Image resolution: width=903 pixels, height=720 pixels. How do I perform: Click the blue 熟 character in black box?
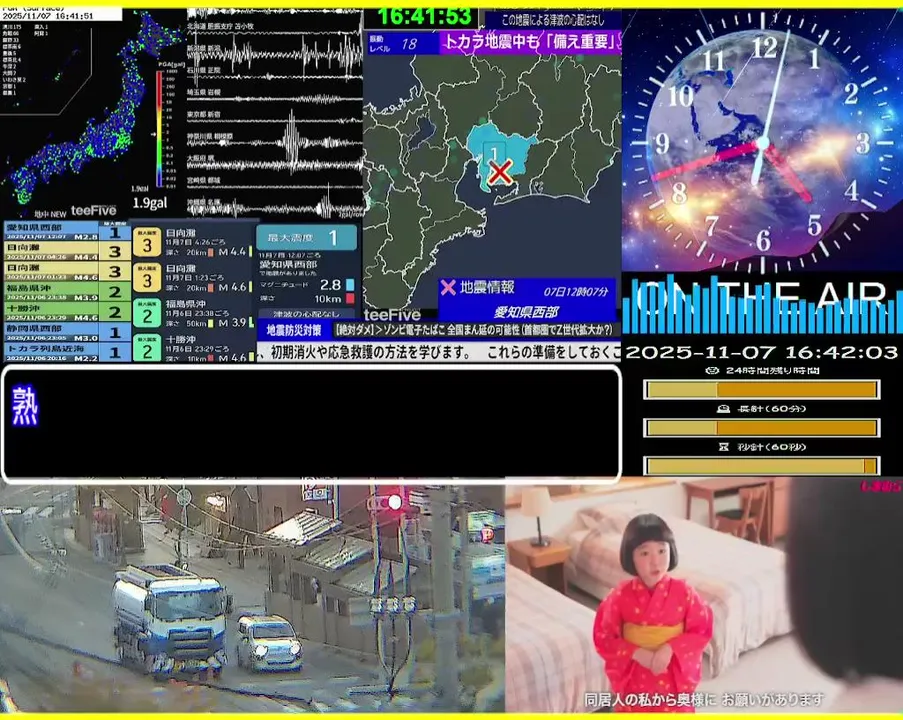(x=24, y=406)
